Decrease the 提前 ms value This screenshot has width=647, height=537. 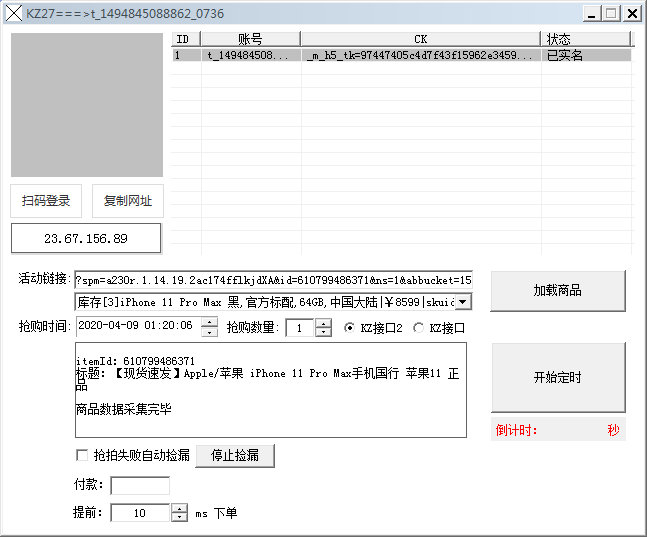[x=179, y=517]
